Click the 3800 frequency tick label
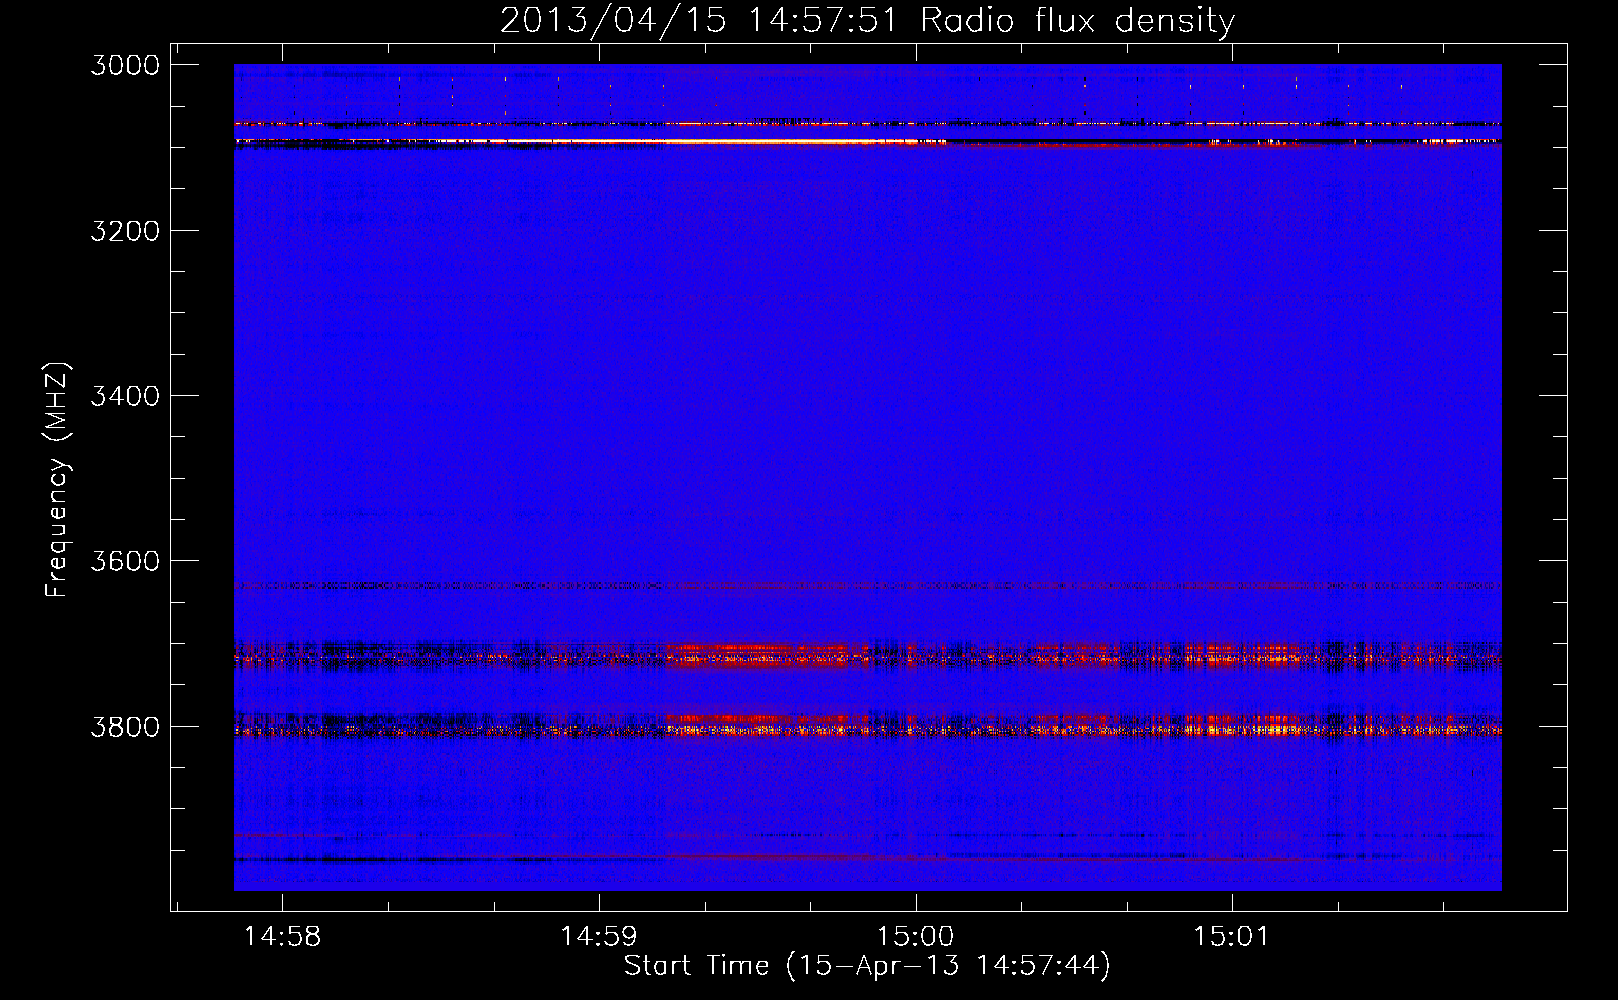 pyautogui.click(x=125, y=727)
